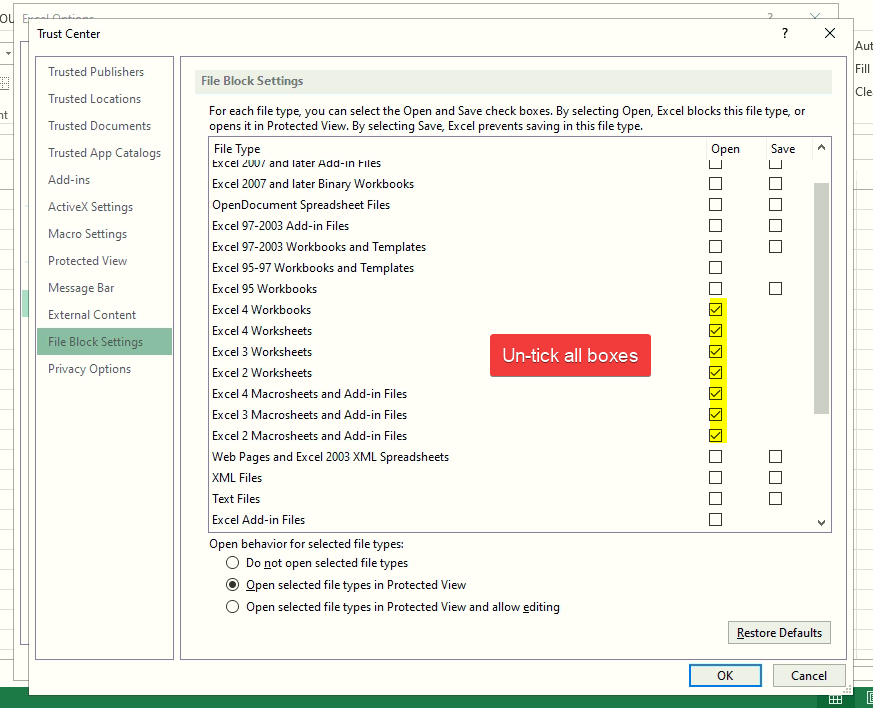Close the Trust Center dialog
The width and height of the screenshot is (873, 708).
pyautogui.click(x=830, y=33)
